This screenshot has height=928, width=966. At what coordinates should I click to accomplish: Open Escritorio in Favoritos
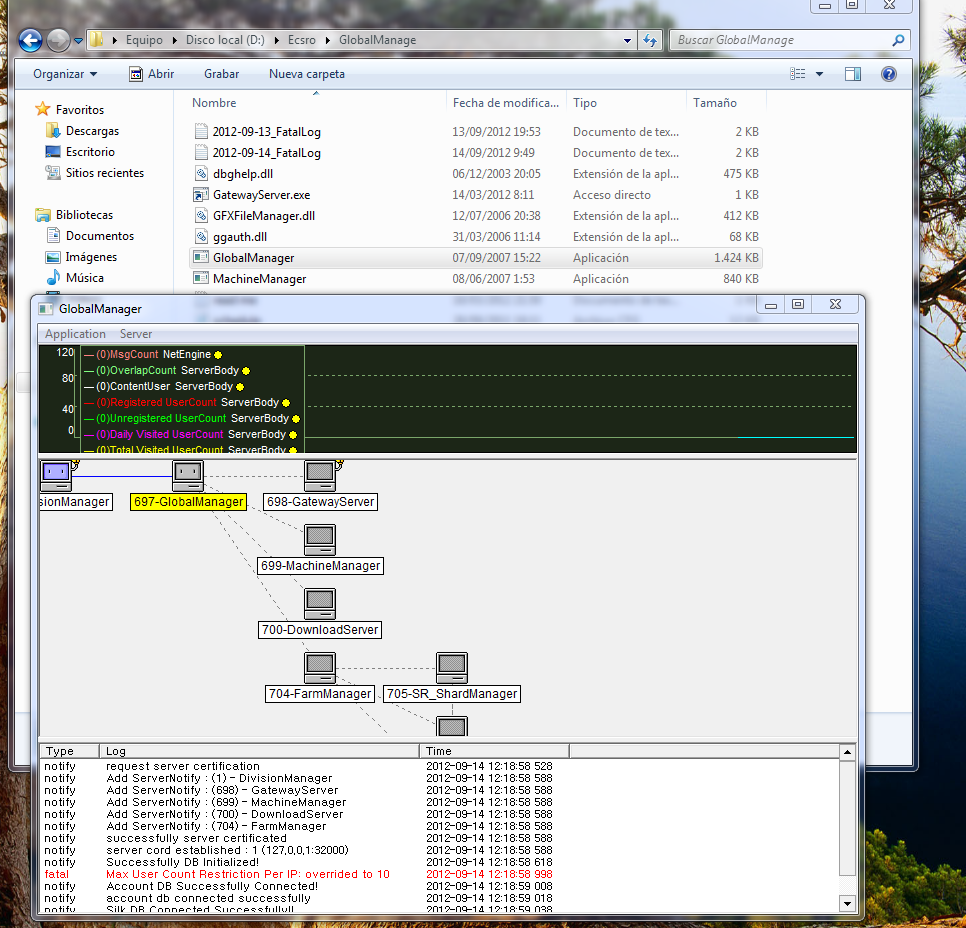tap(80, 152)
